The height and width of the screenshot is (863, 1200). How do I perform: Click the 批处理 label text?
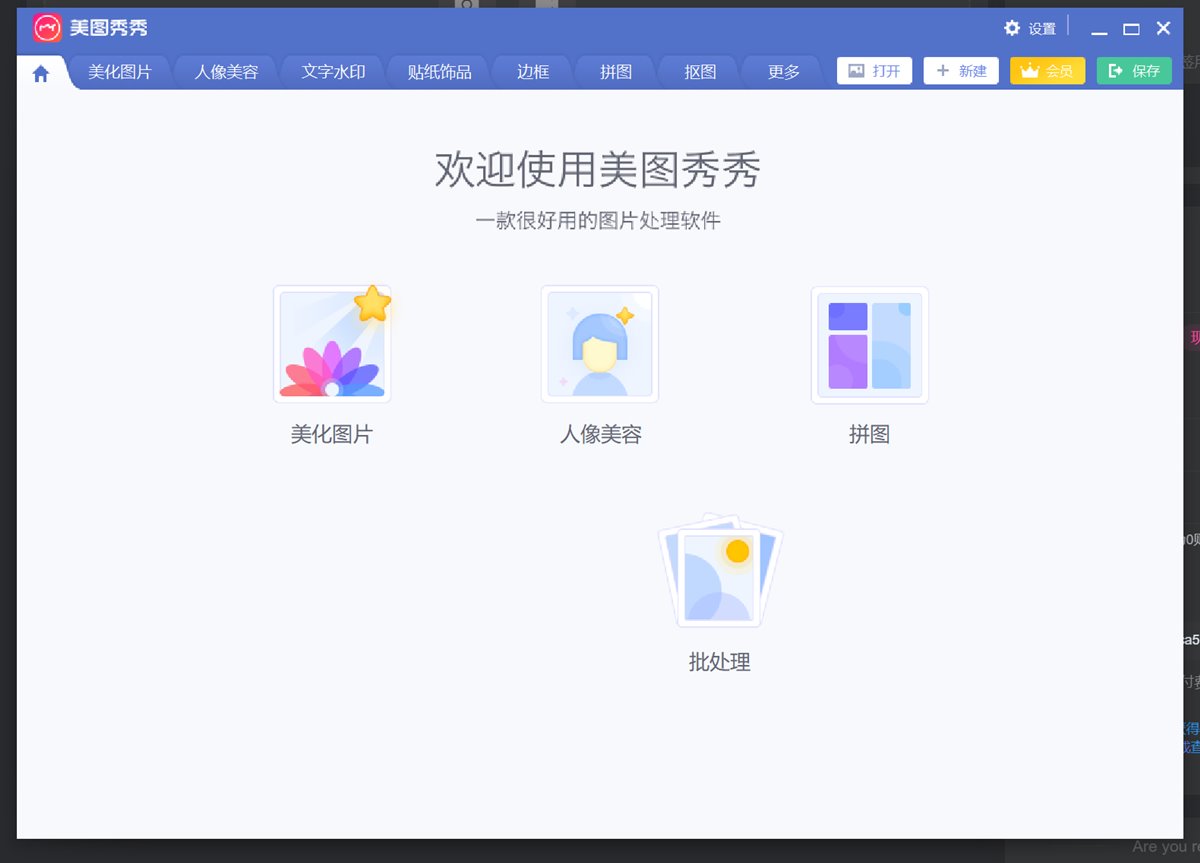[720, 662]
